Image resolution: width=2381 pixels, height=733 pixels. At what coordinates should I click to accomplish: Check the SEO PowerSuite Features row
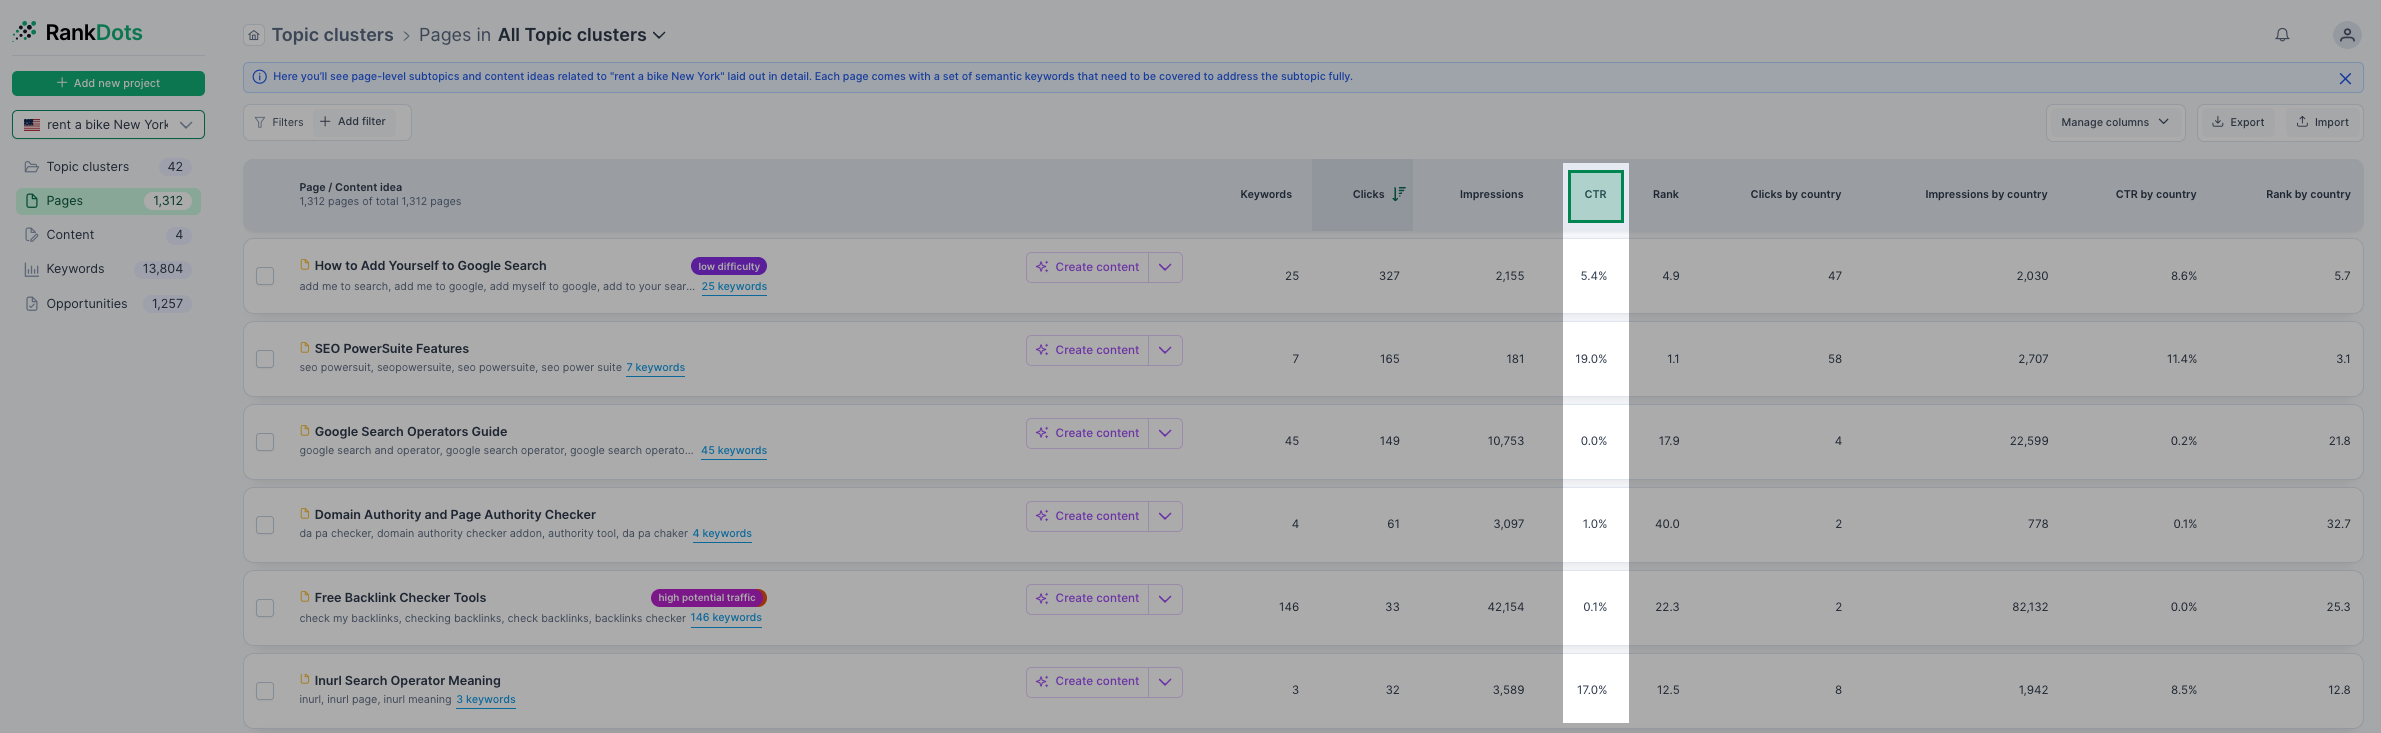point(265,359)
